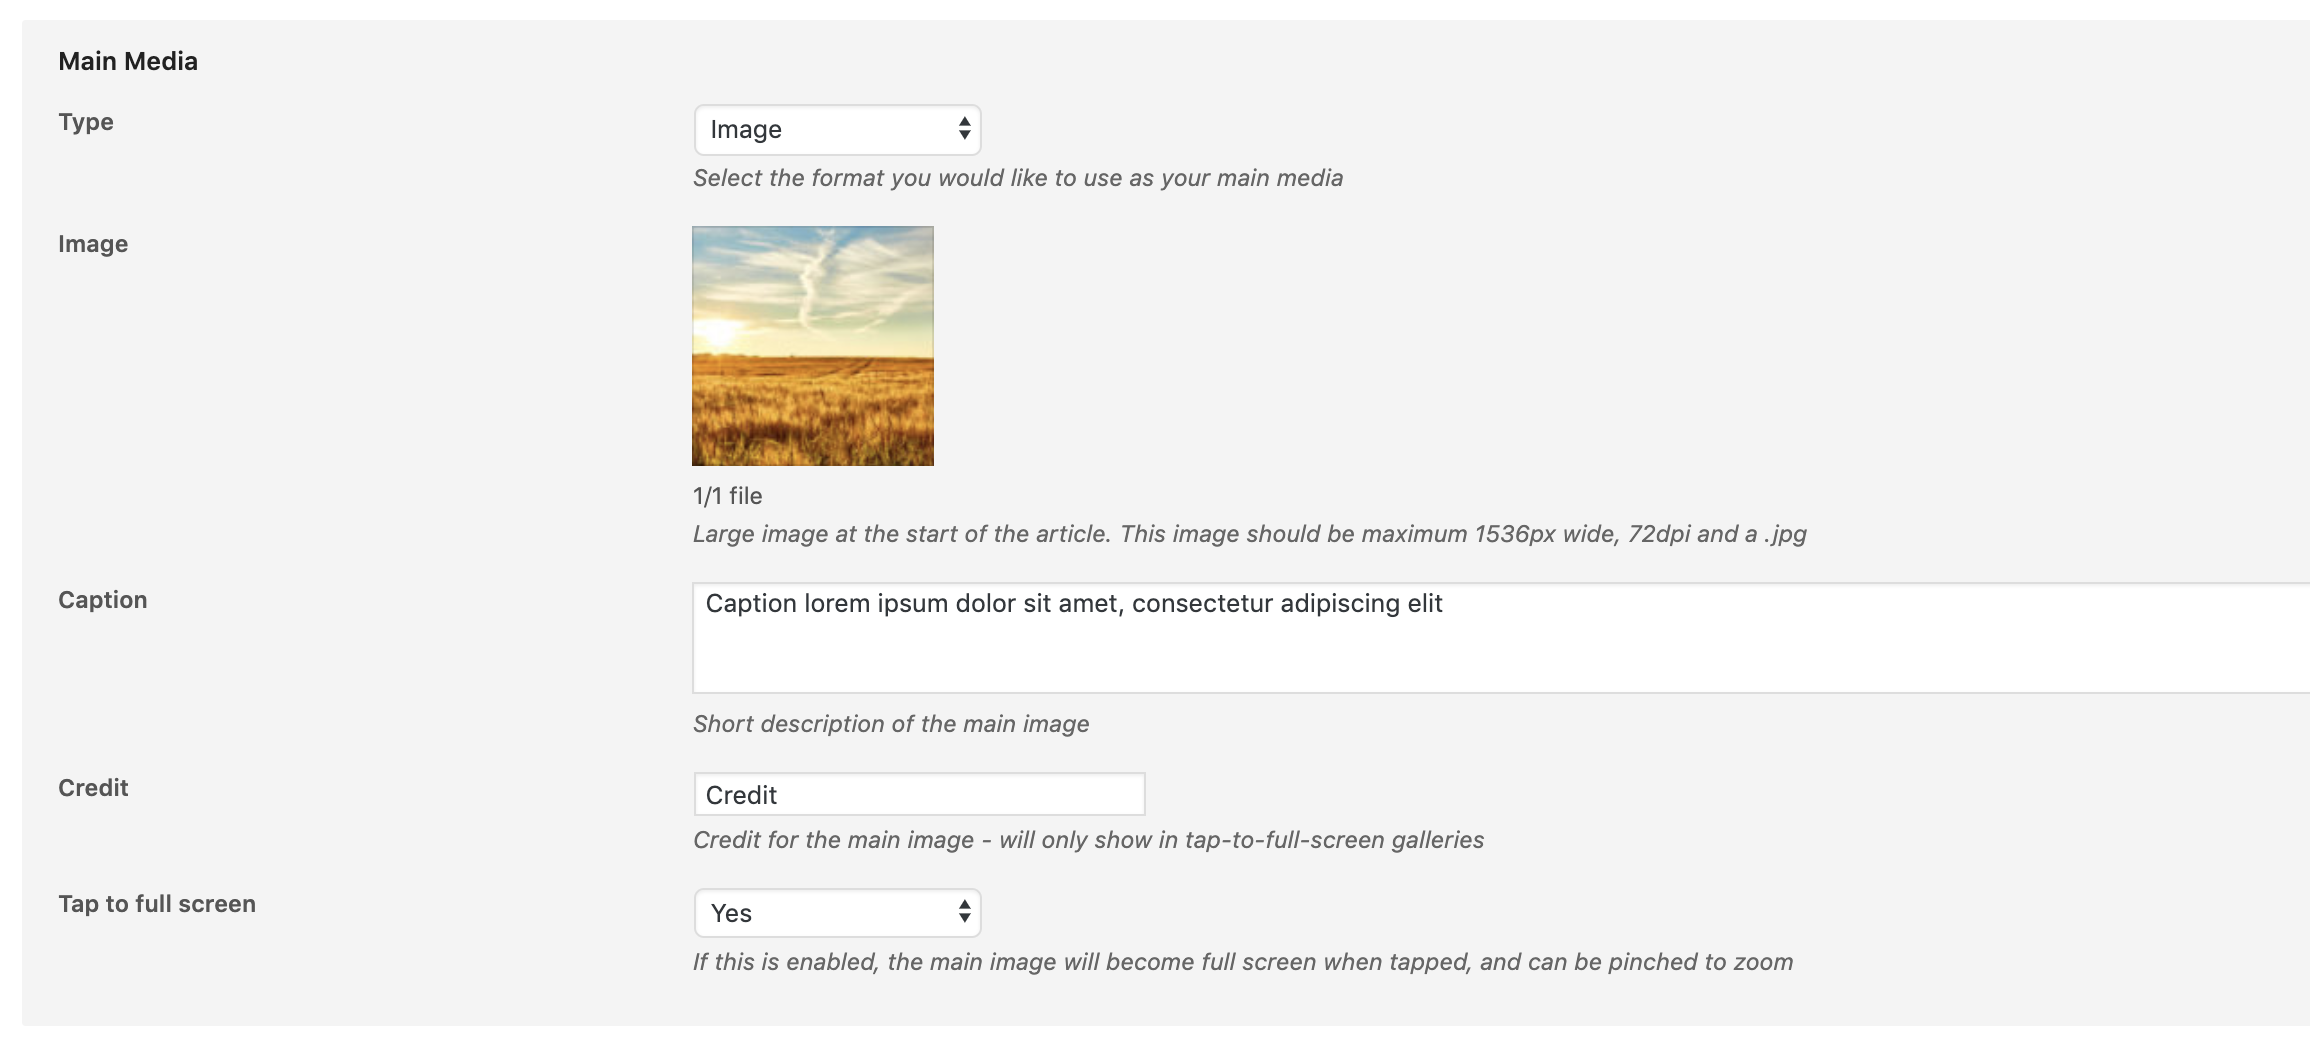Click the Caption field label
Image resolution: width=2310 pixels, height=1044 pixels.
[x=103, y=600]
